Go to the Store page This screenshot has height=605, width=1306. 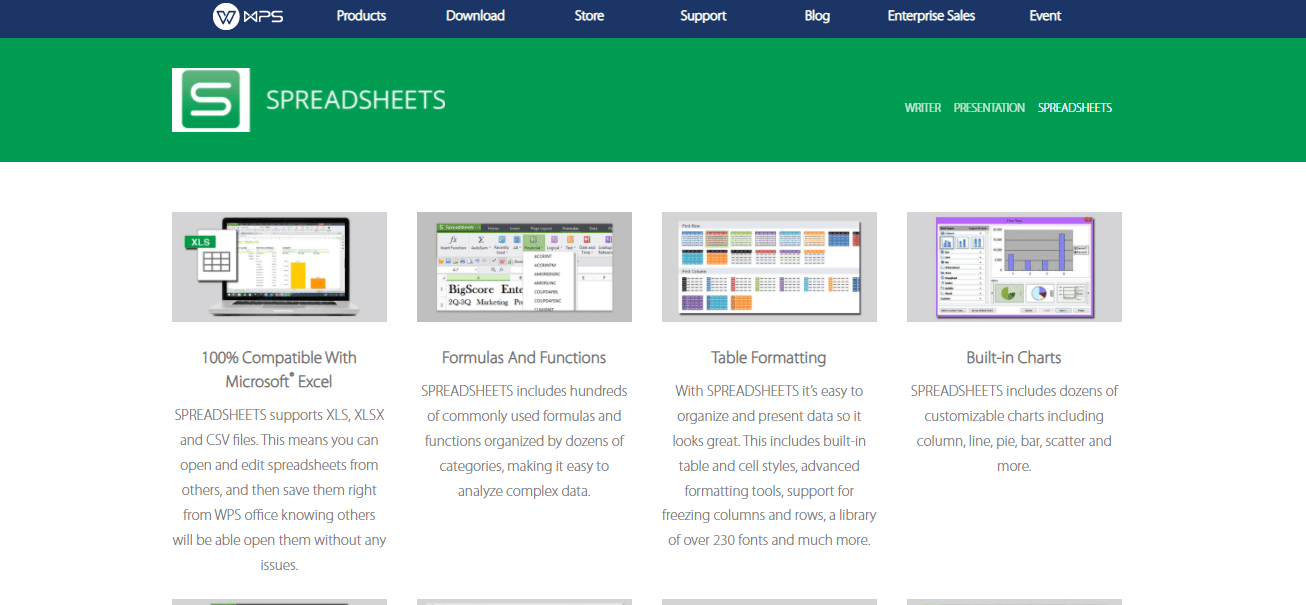pyautogui.click(x=589, y=16)
